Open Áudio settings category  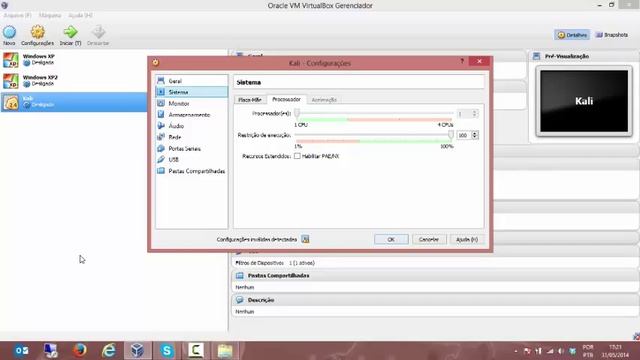point(191,126)
